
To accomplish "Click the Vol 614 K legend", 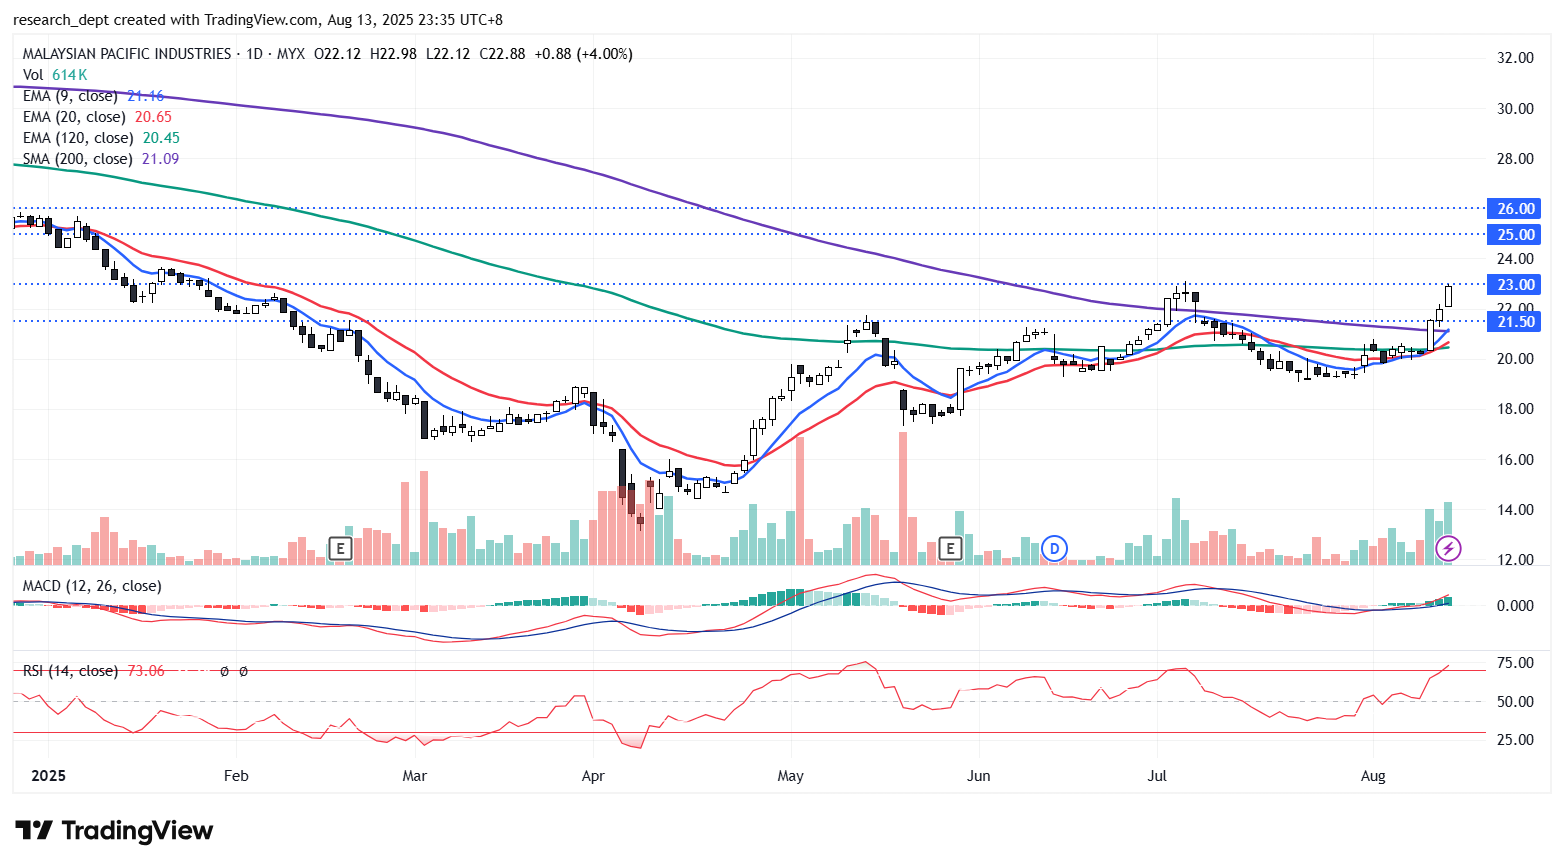I will 55,75.
